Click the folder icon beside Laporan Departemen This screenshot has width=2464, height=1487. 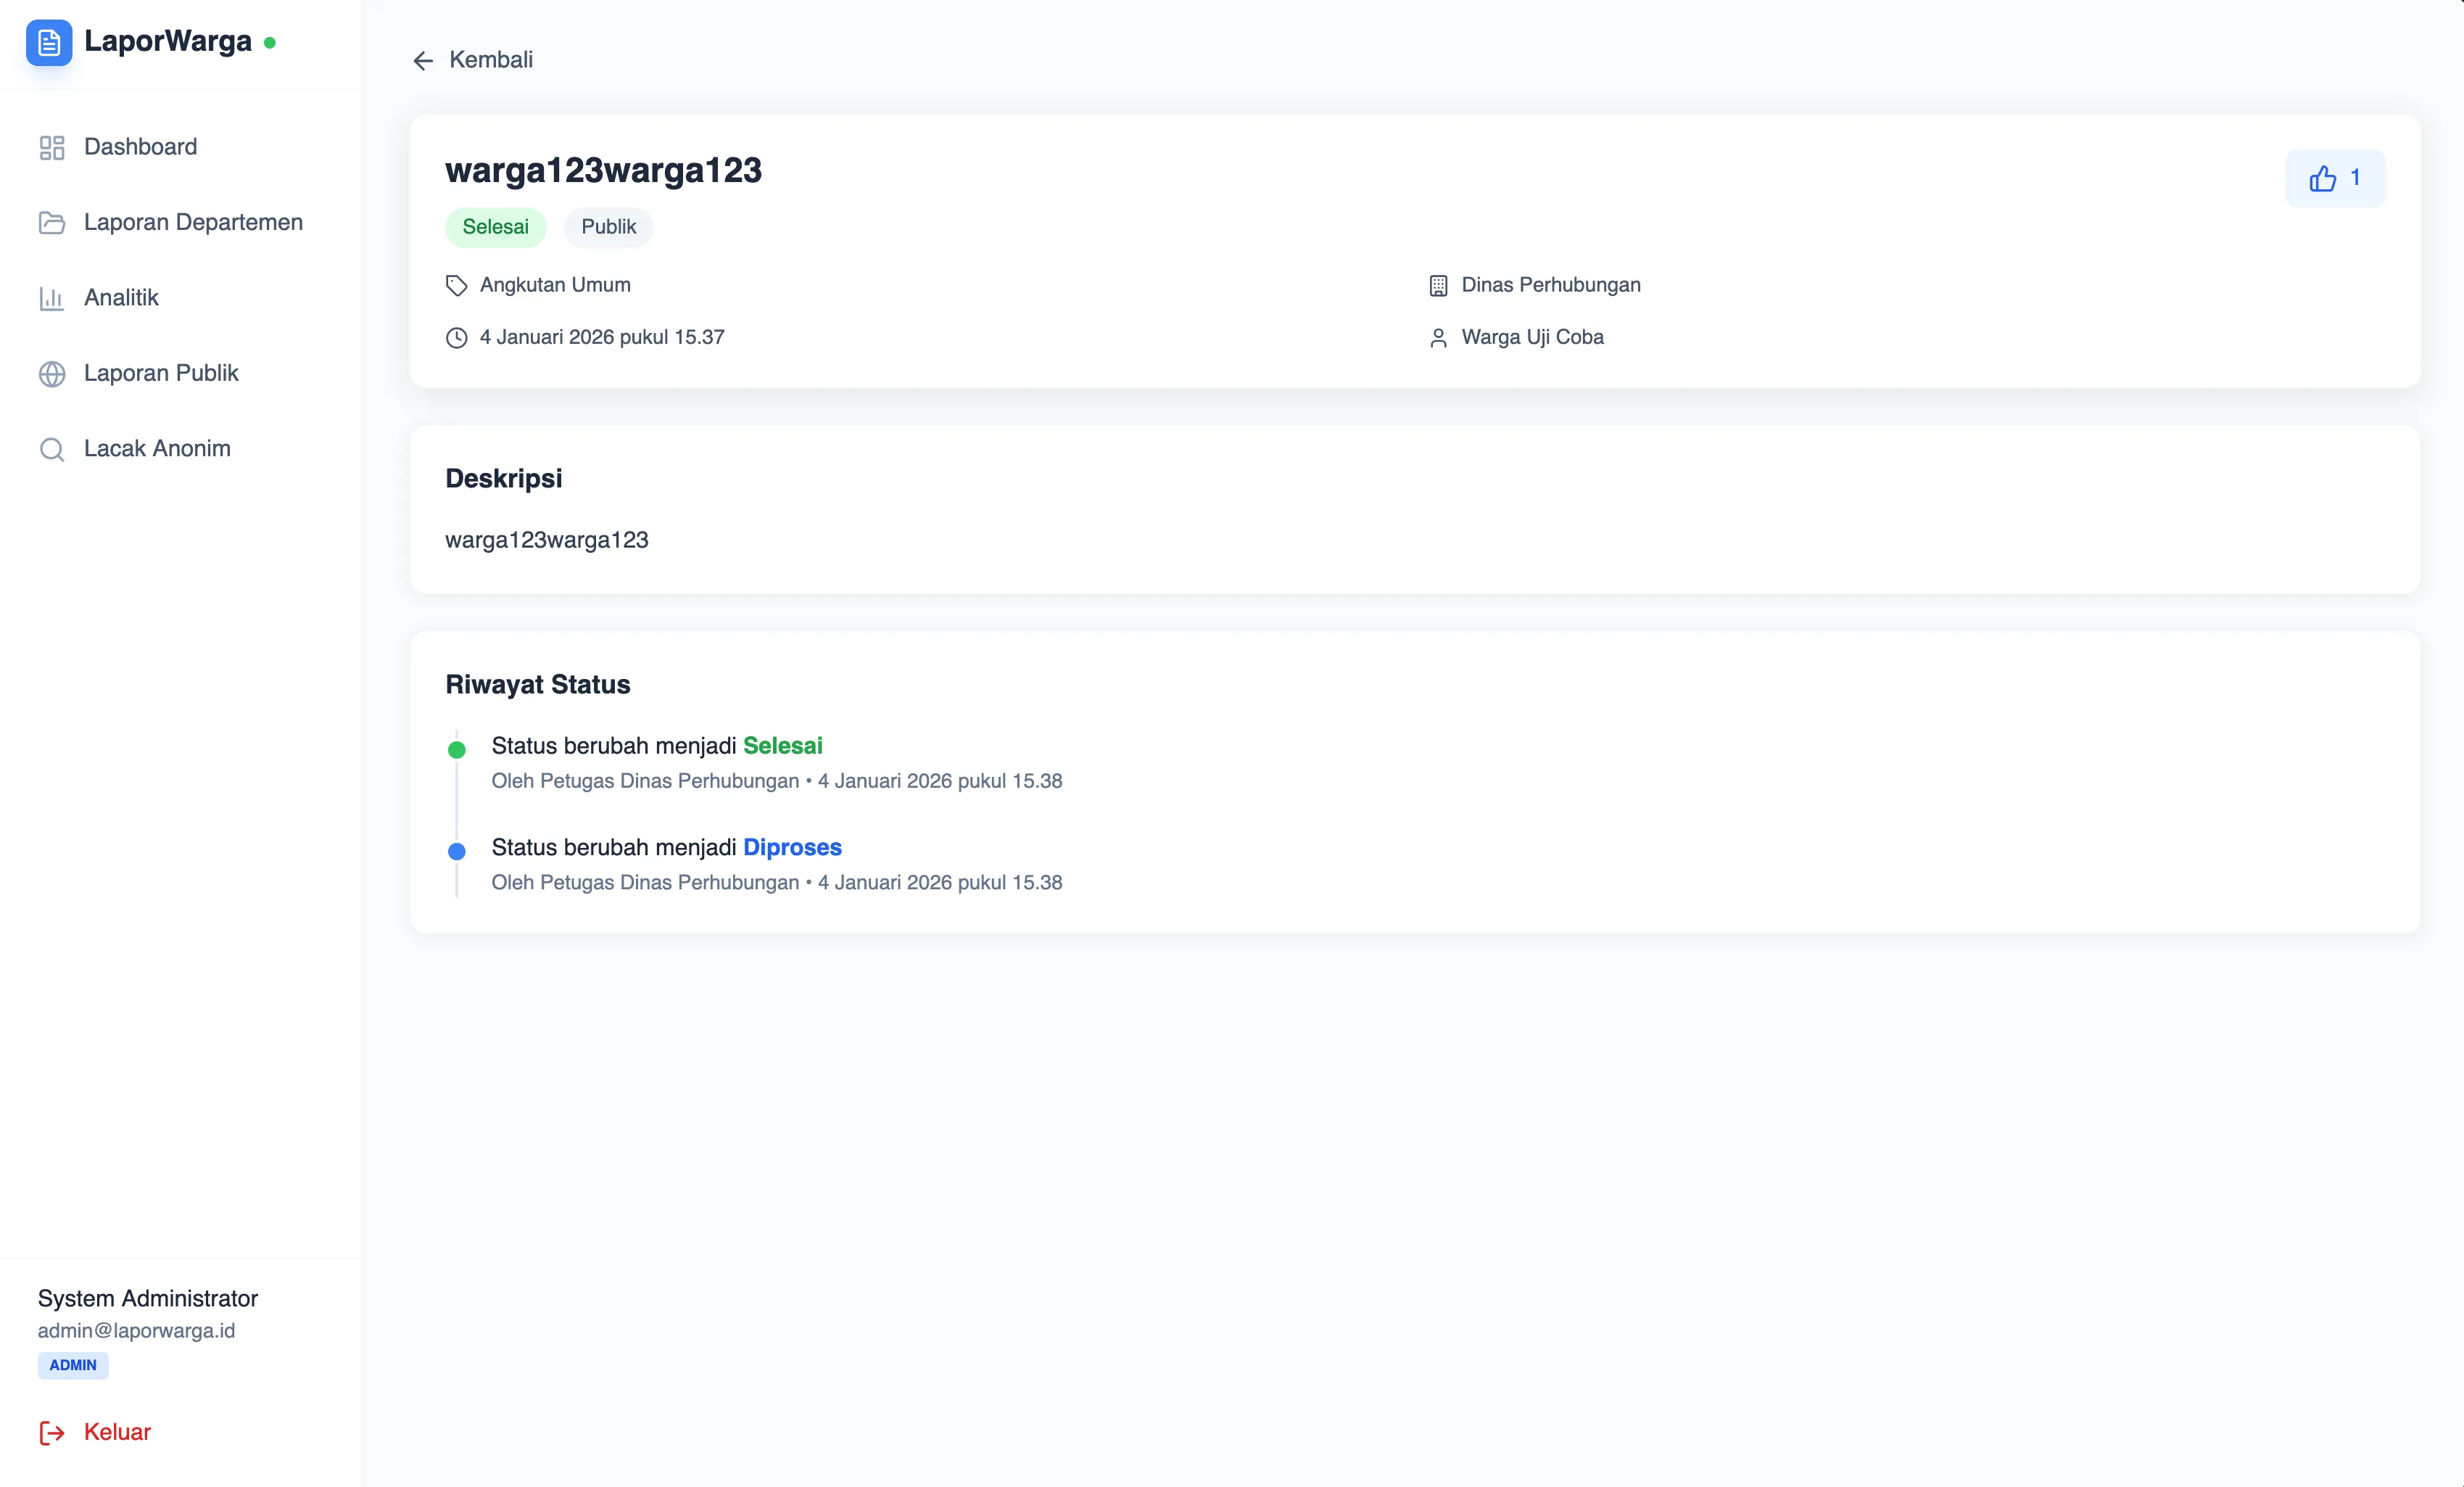(51, 222)
